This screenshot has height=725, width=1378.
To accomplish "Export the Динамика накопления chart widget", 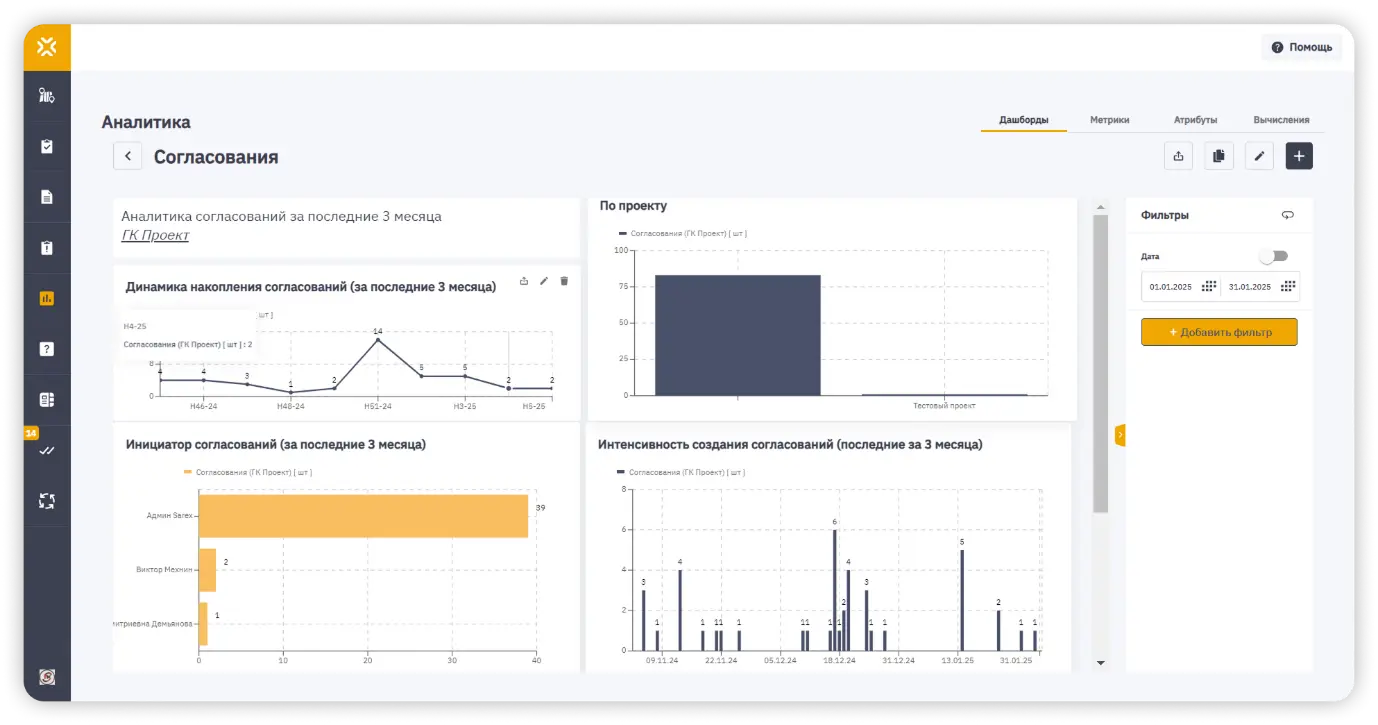I will pos(524,281).
